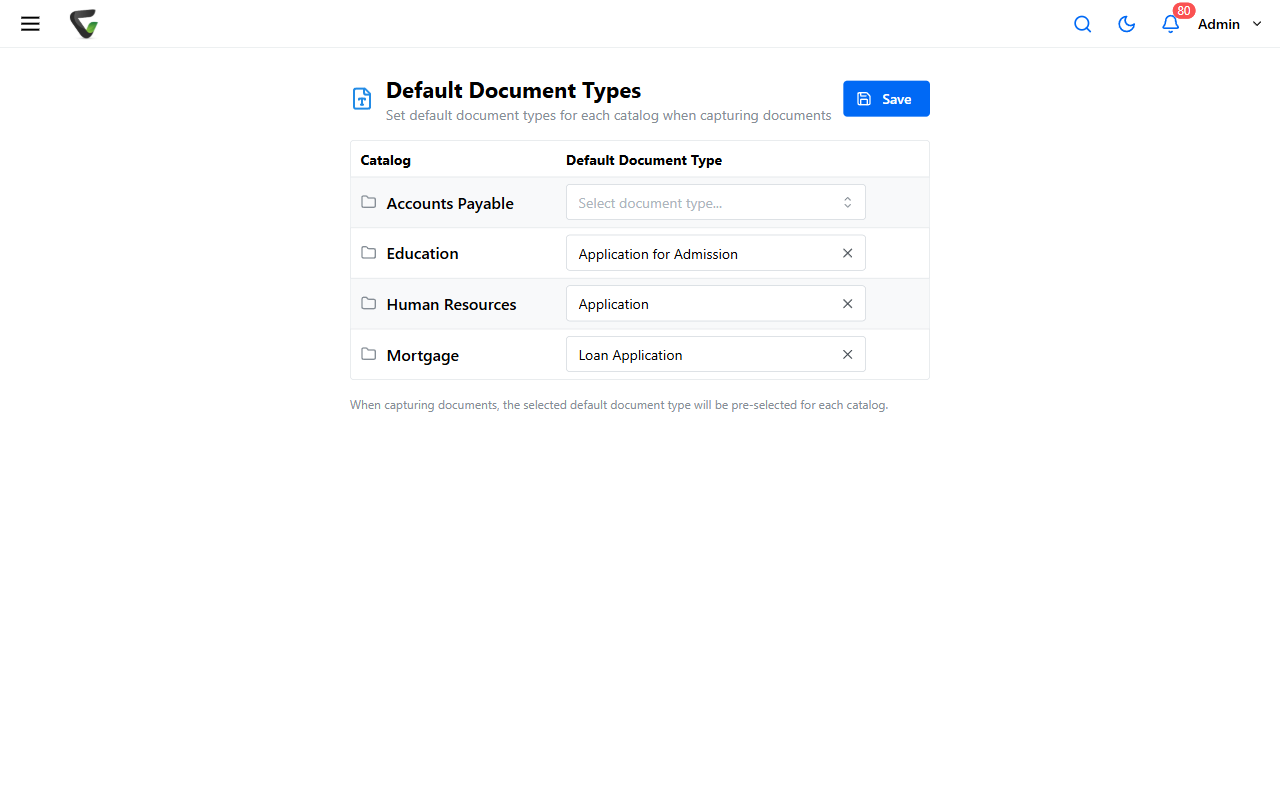
Task: Open the search magnifier icon
Action: click(1082, 24)
